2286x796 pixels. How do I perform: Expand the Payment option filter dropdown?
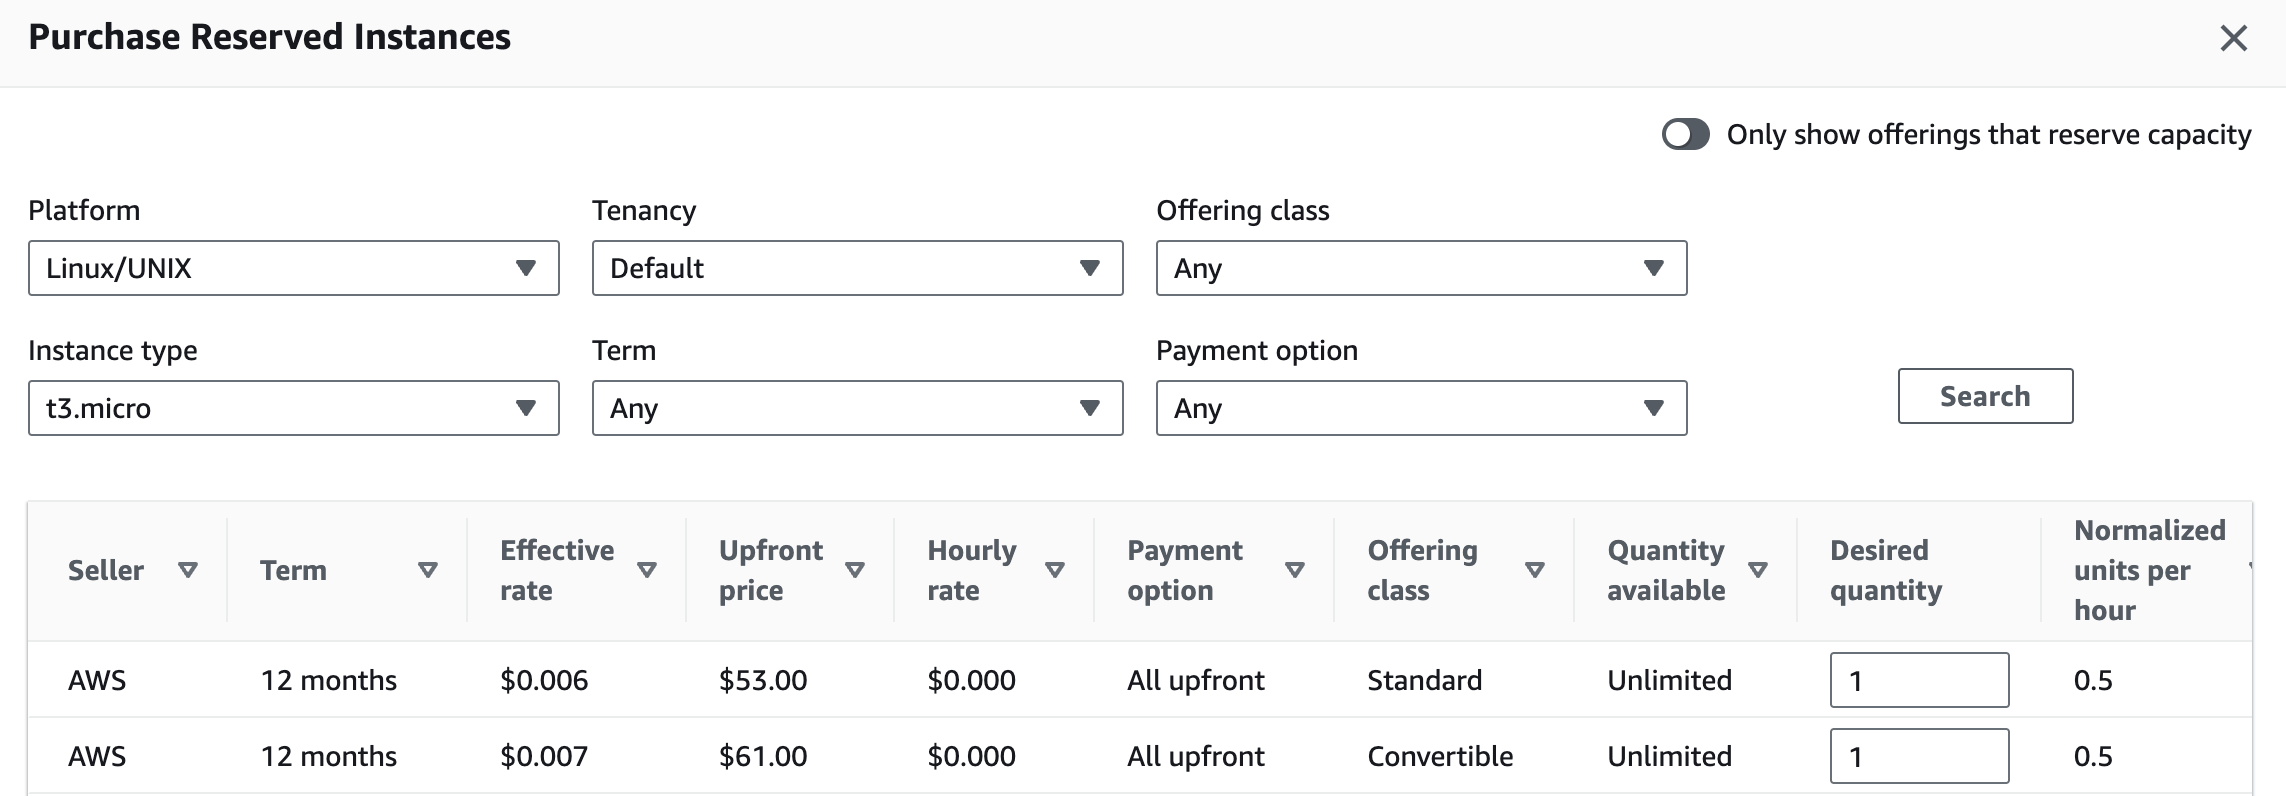(1421, 408)
